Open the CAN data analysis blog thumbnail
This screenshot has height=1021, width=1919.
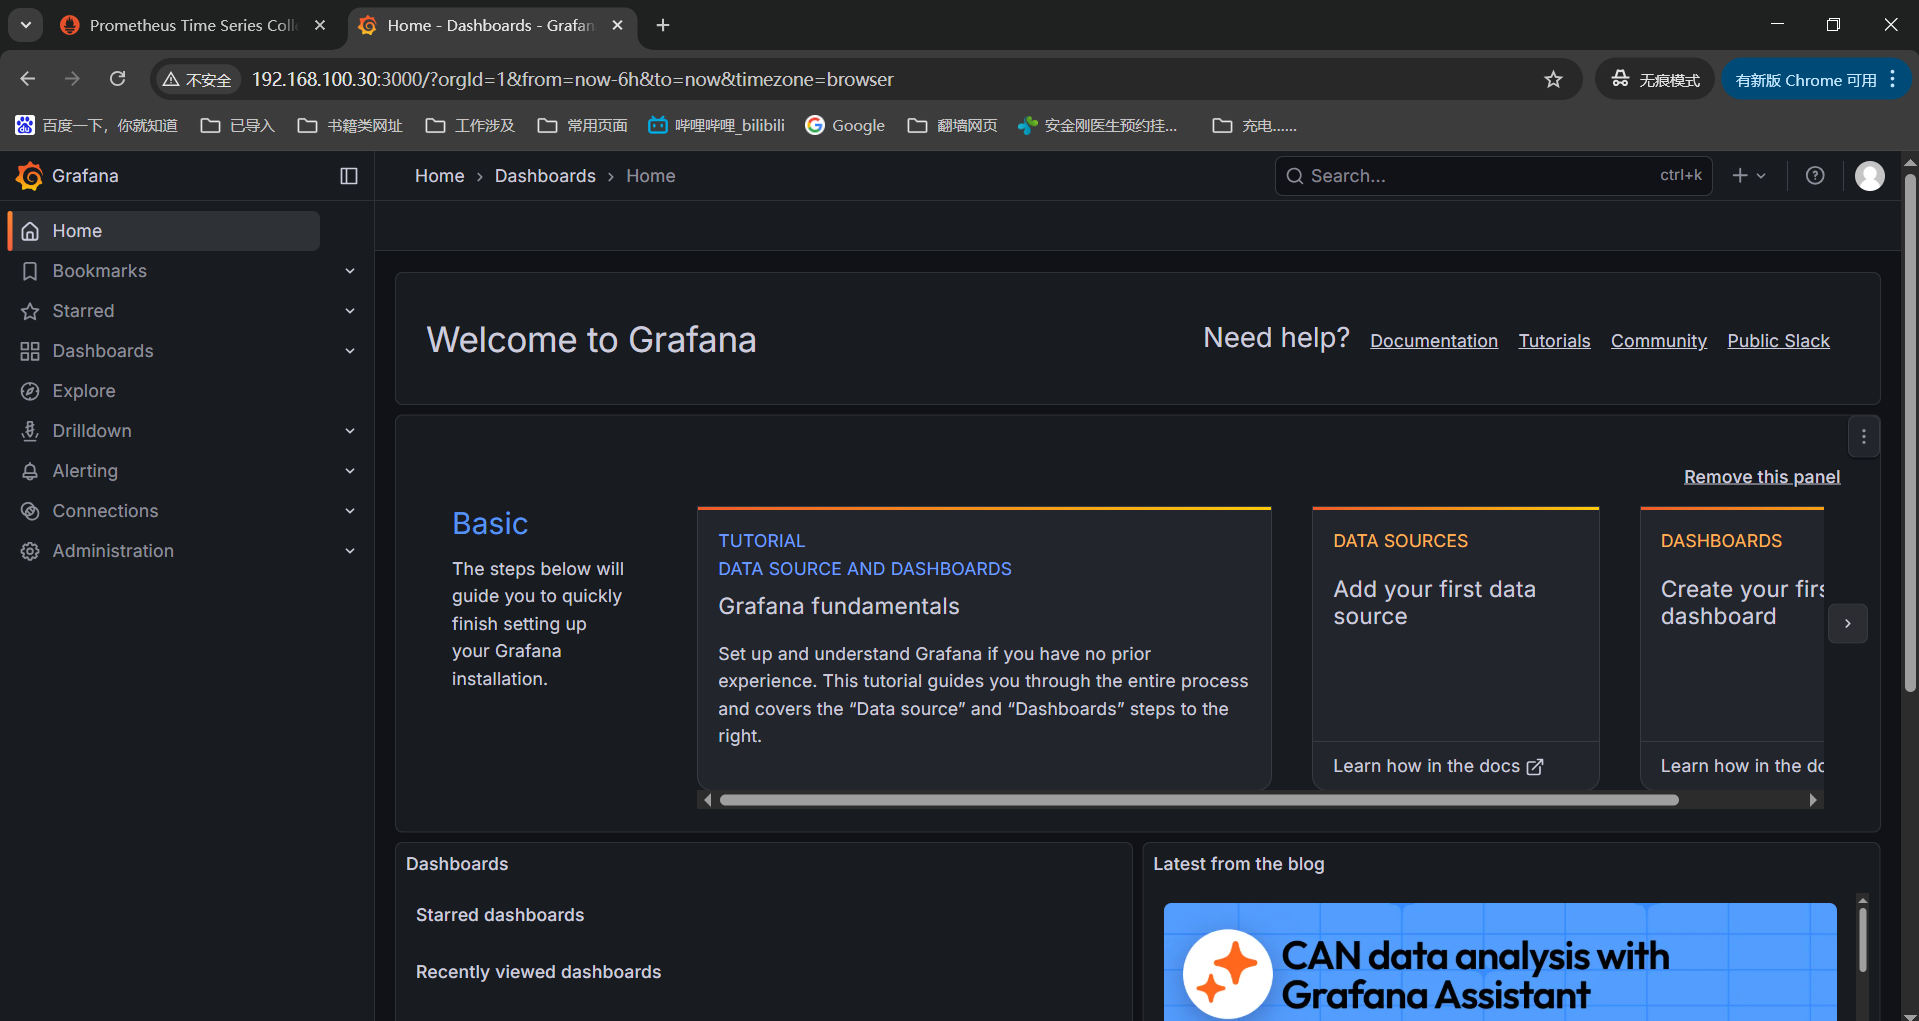(x=1500, y=962)
